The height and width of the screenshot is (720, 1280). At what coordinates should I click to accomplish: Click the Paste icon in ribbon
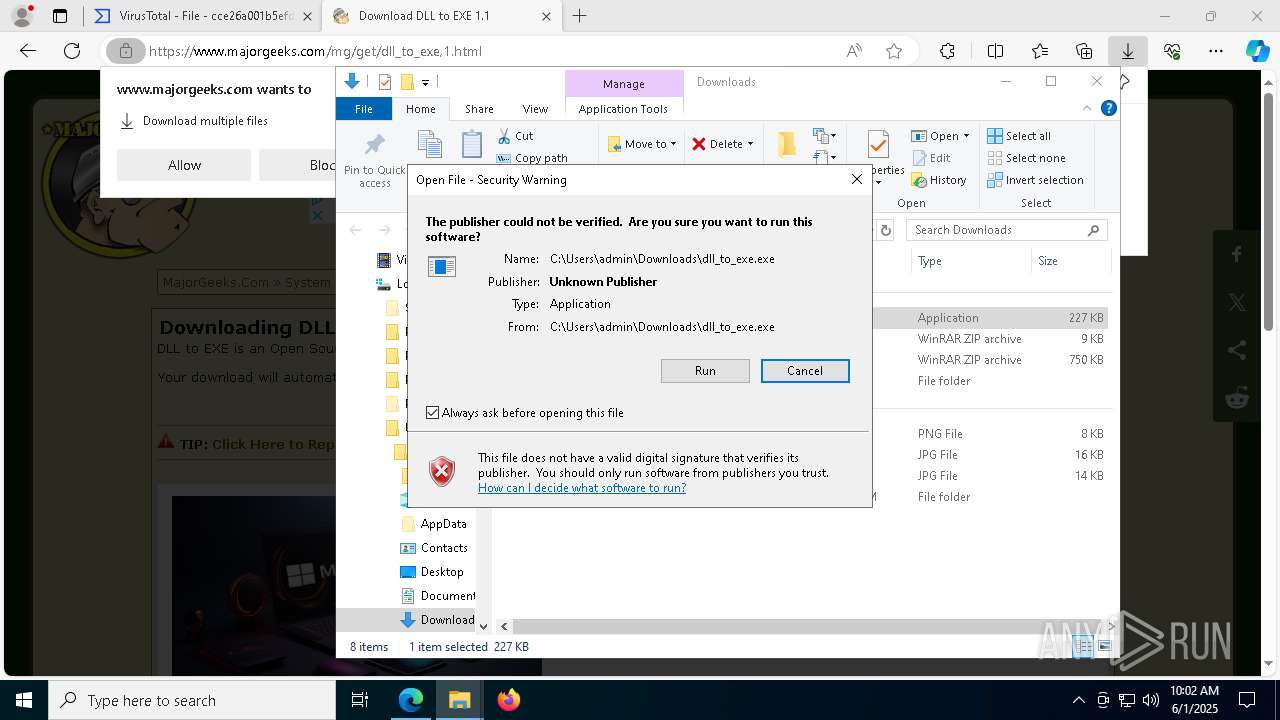[472, 145]
